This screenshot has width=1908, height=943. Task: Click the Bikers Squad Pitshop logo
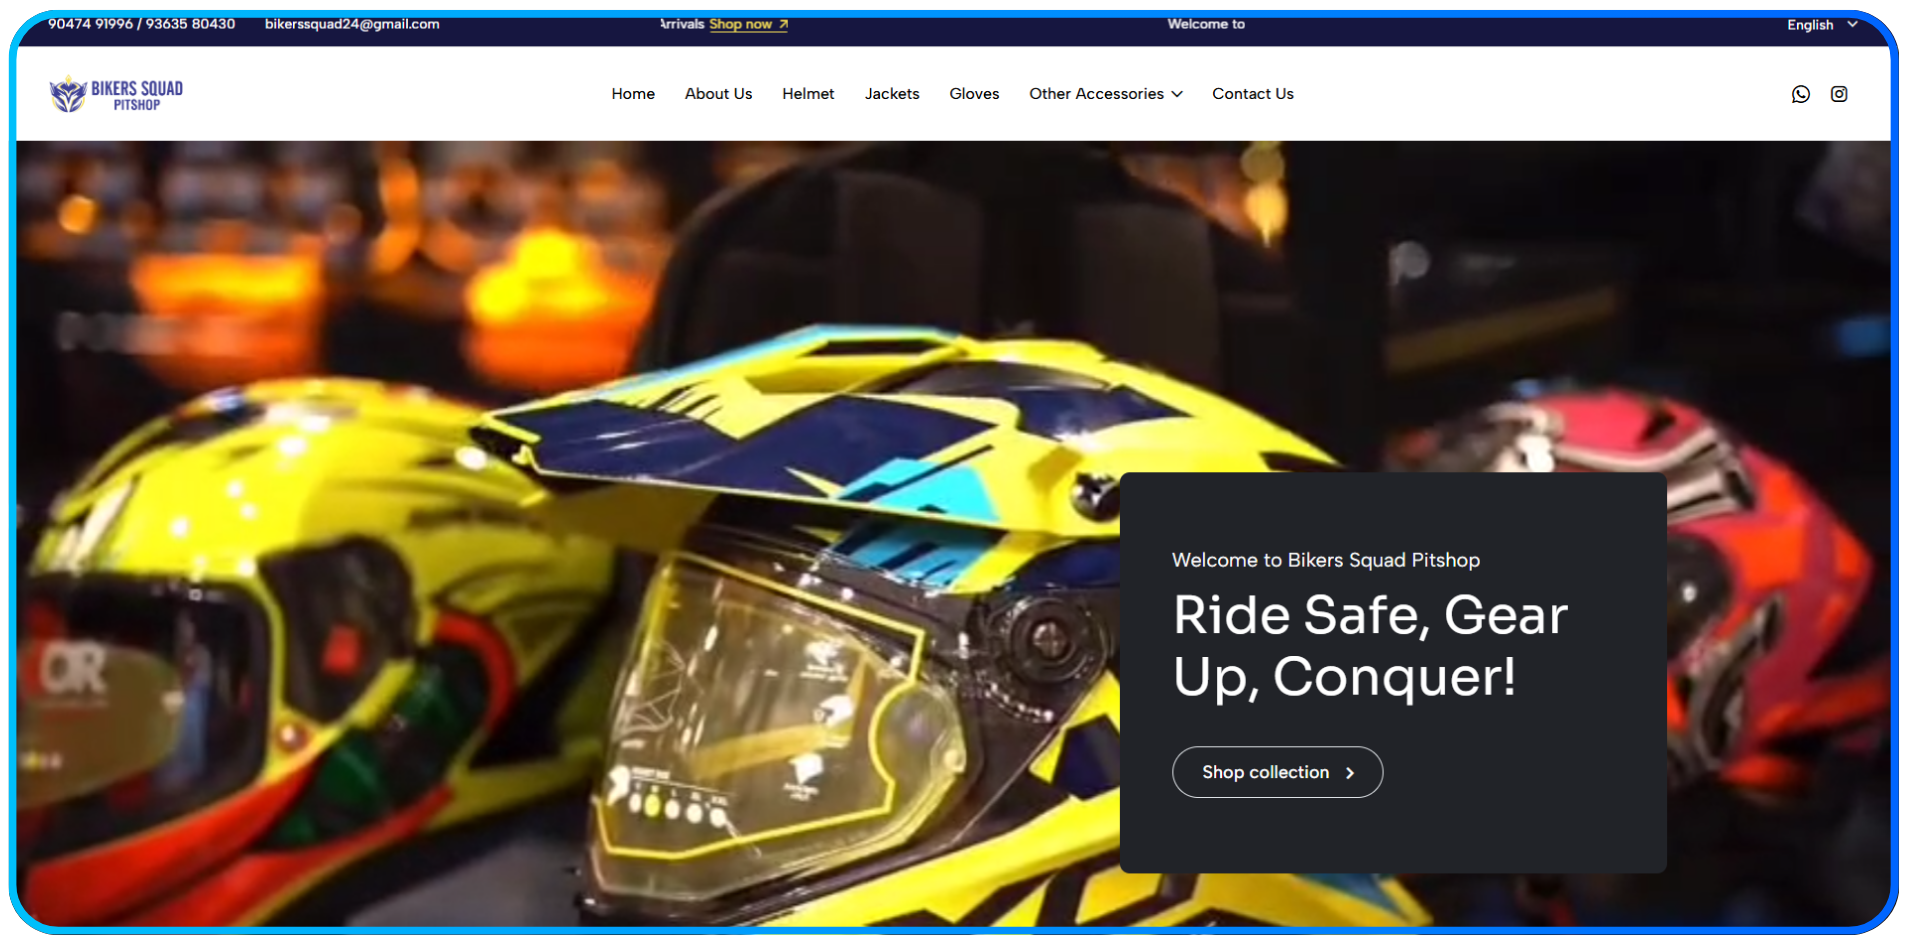coord(116,94)
